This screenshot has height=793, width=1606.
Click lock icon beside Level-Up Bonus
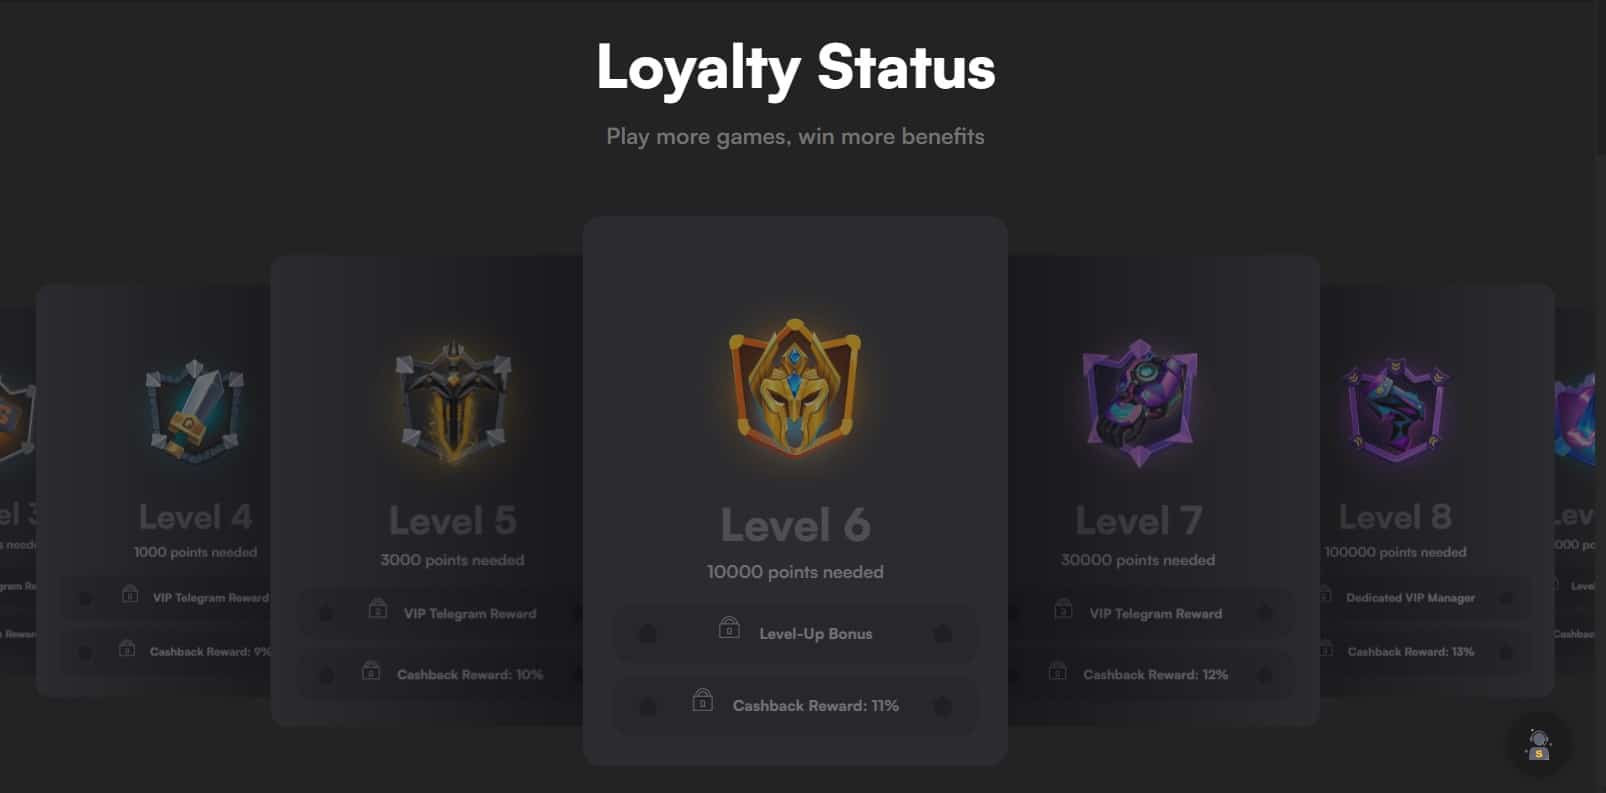[729, 628]
